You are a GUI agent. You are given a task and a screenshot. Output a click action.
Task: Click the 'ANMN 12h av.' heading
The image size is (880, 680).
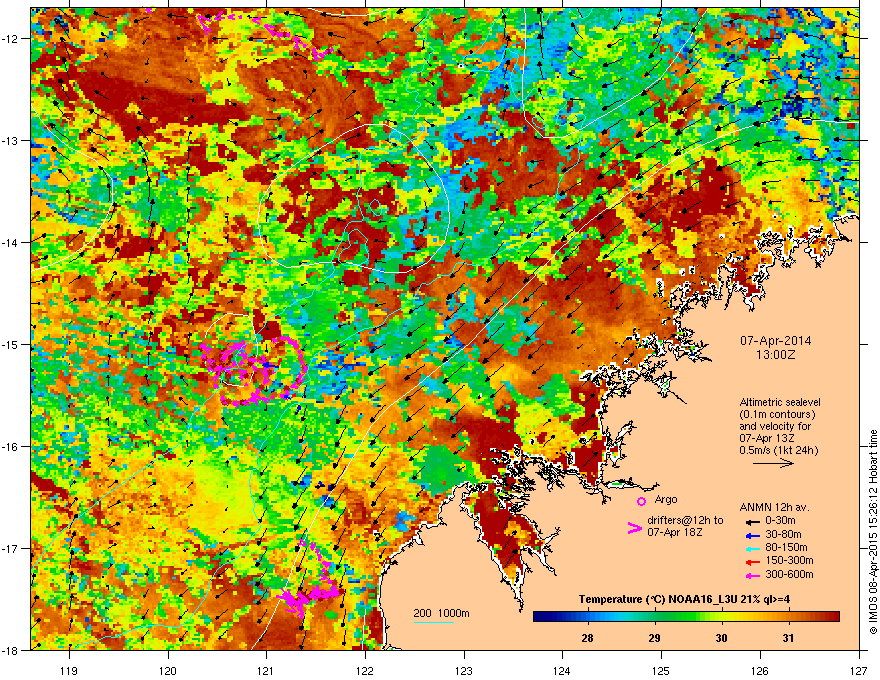(774, 508)
